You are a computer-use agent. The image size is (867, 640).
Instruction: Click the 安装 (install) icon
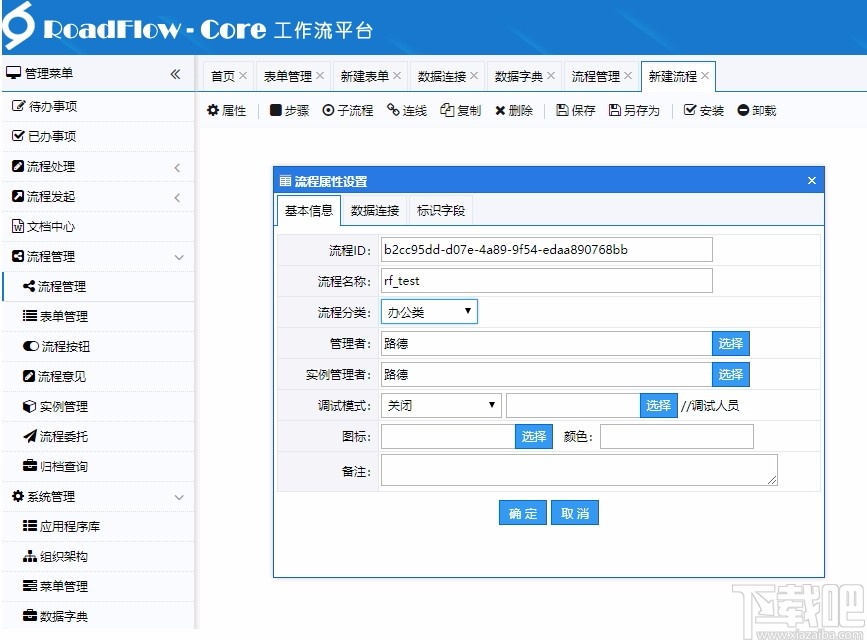click(x=703, y=110)
